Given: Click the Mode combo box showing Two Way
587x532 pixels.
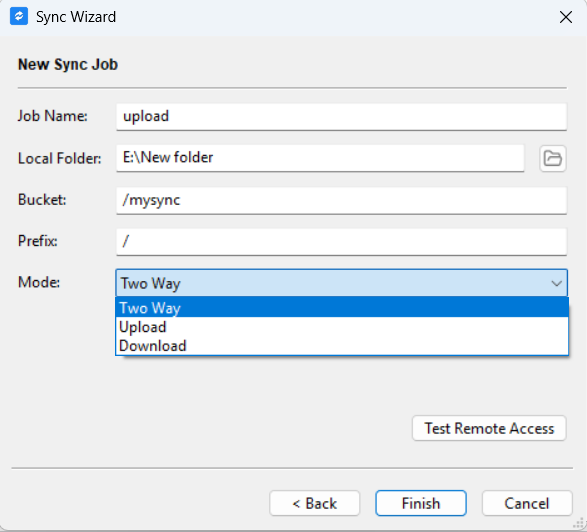Looking at the screenshot, I should (341, 283).
